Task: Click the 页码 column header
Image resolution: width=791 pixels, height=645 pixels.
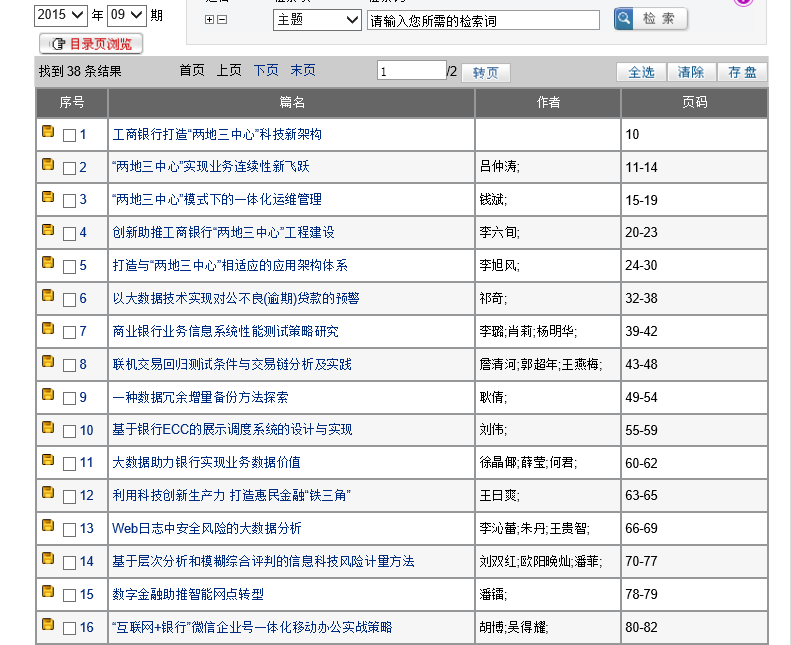Action: tap(695, 102)
